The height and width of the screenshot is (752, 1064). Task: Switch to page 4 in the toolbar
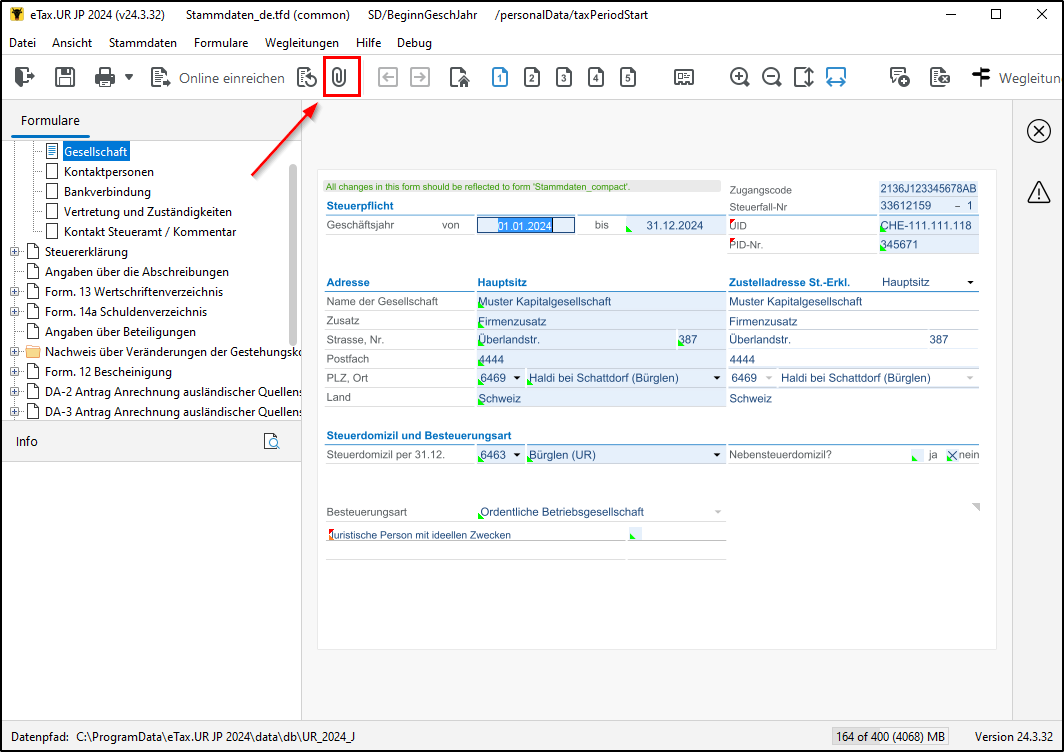pos(596,77)
